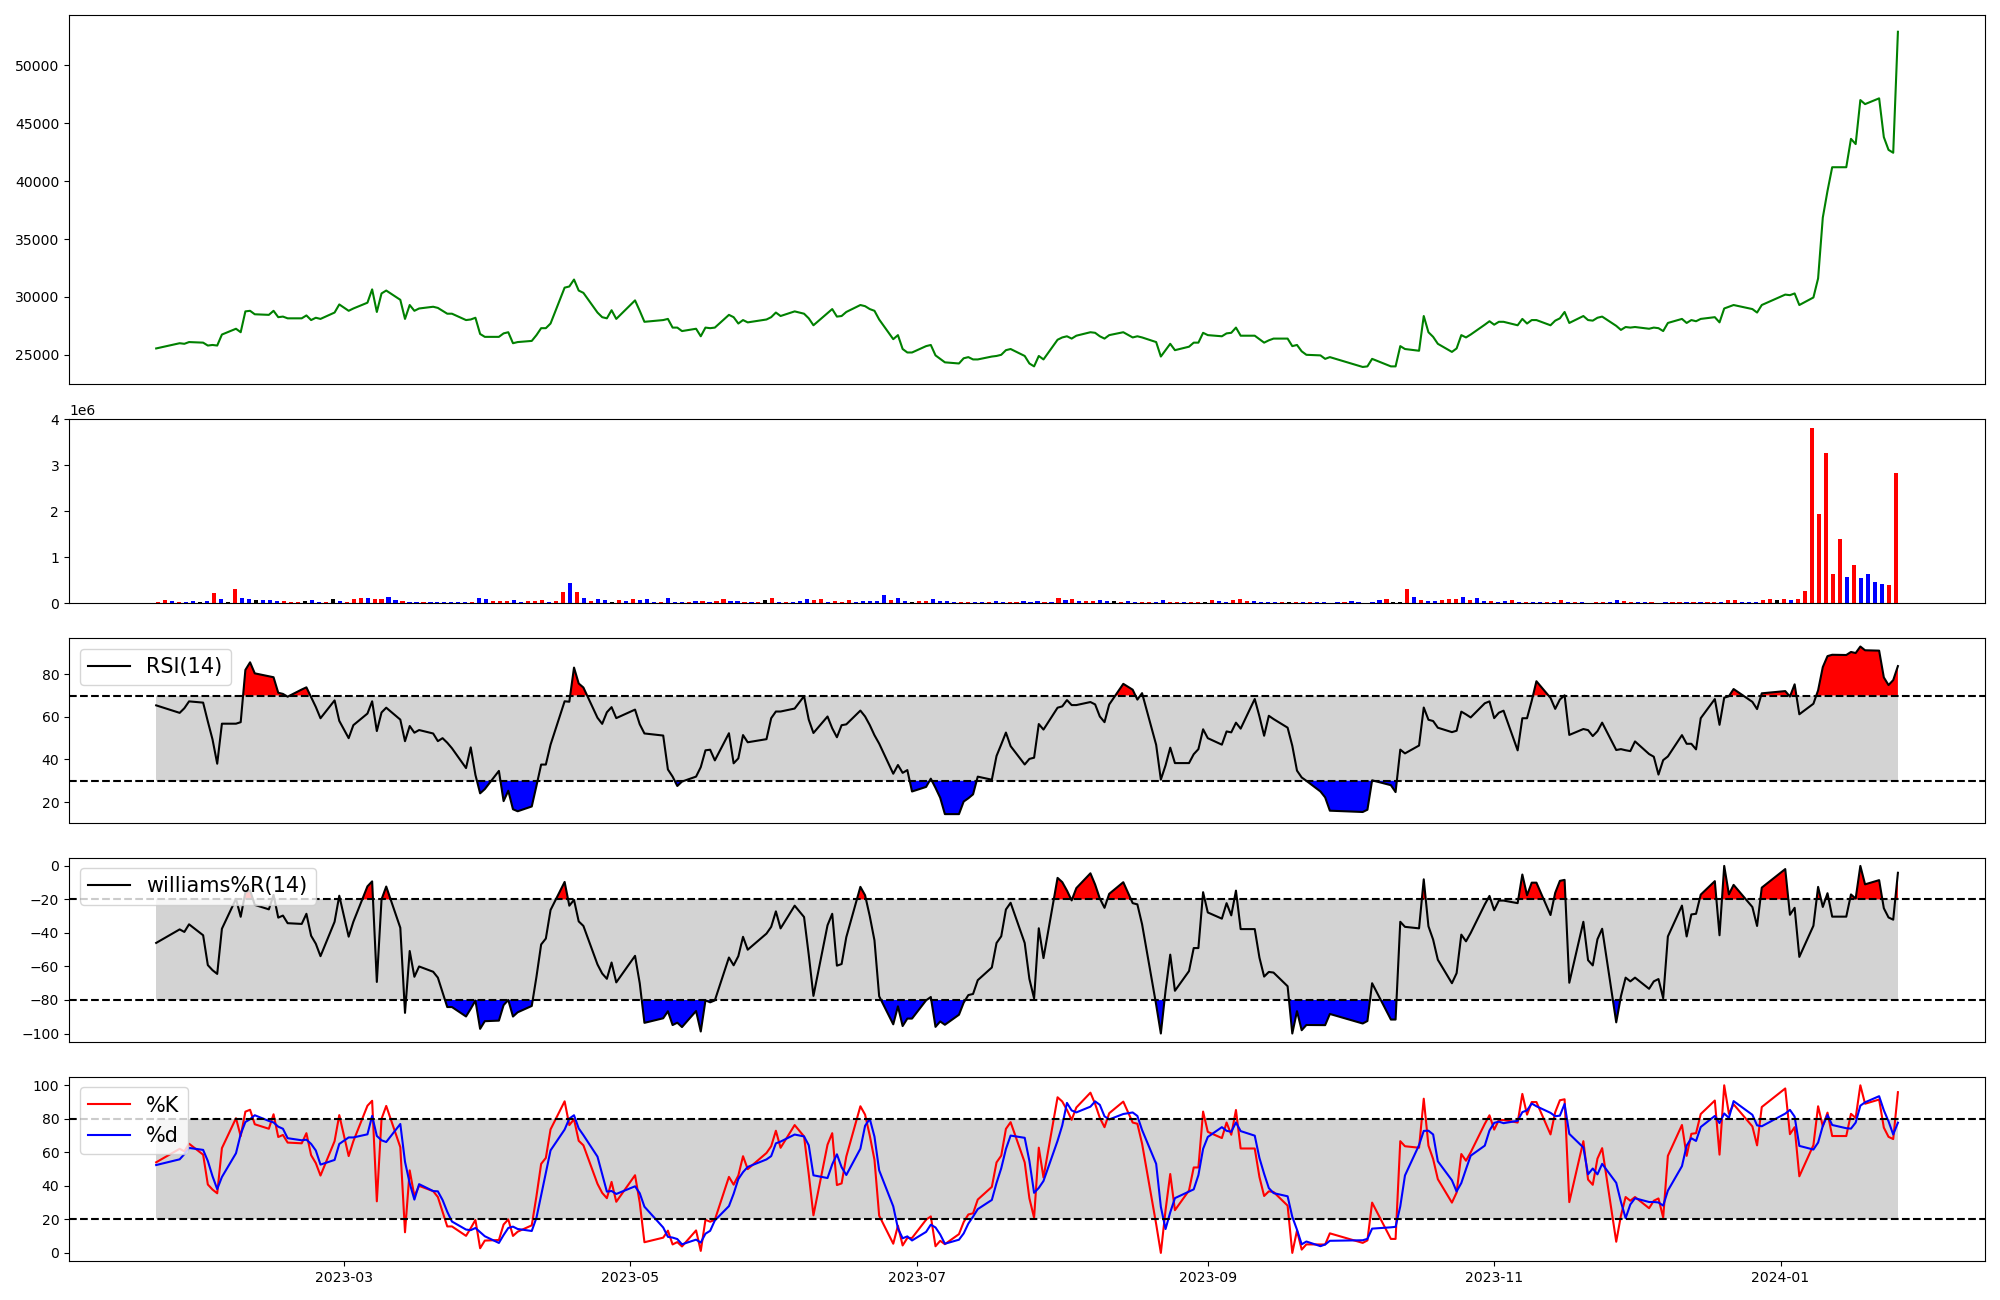Click the %K legend text

[162, 1105]
